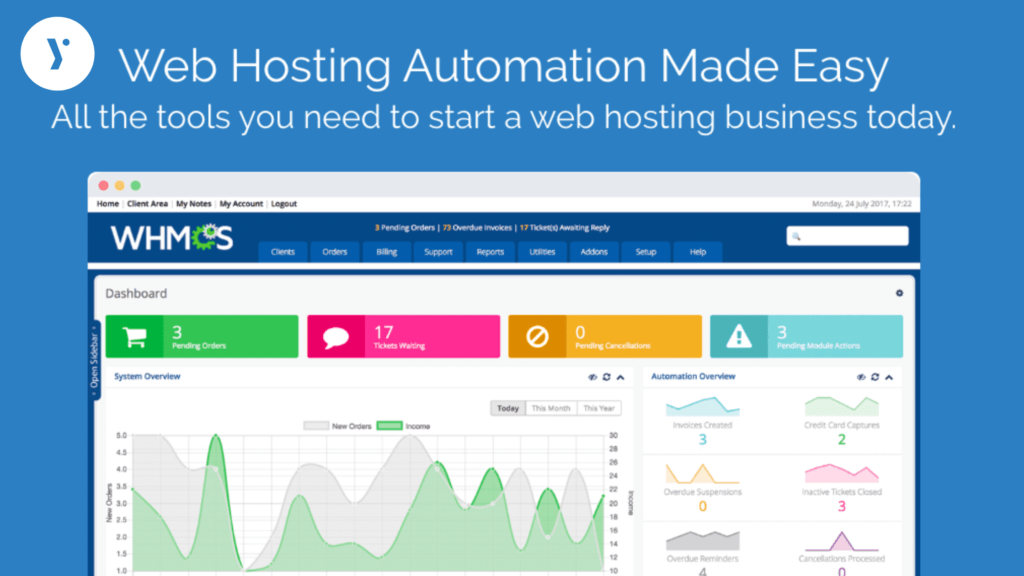Screen dimensions: 1024x576
Task: Click inside the search field
Action: (847, 234)
